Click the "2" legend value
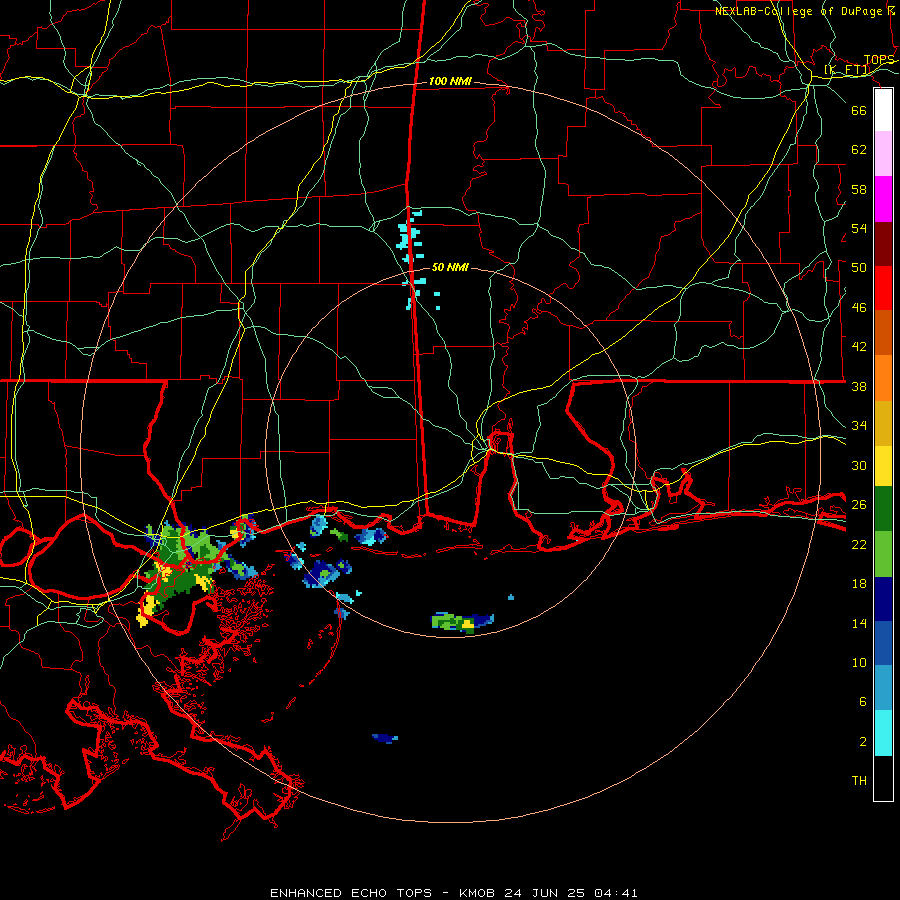 coord(863,742)
